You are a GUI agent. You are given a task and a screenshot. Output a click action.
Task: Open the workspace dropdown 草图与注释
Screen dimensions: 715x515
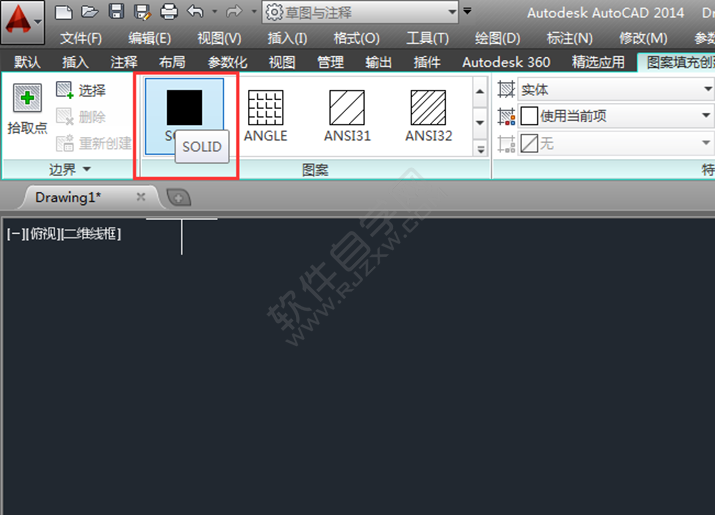click(360, 12)
